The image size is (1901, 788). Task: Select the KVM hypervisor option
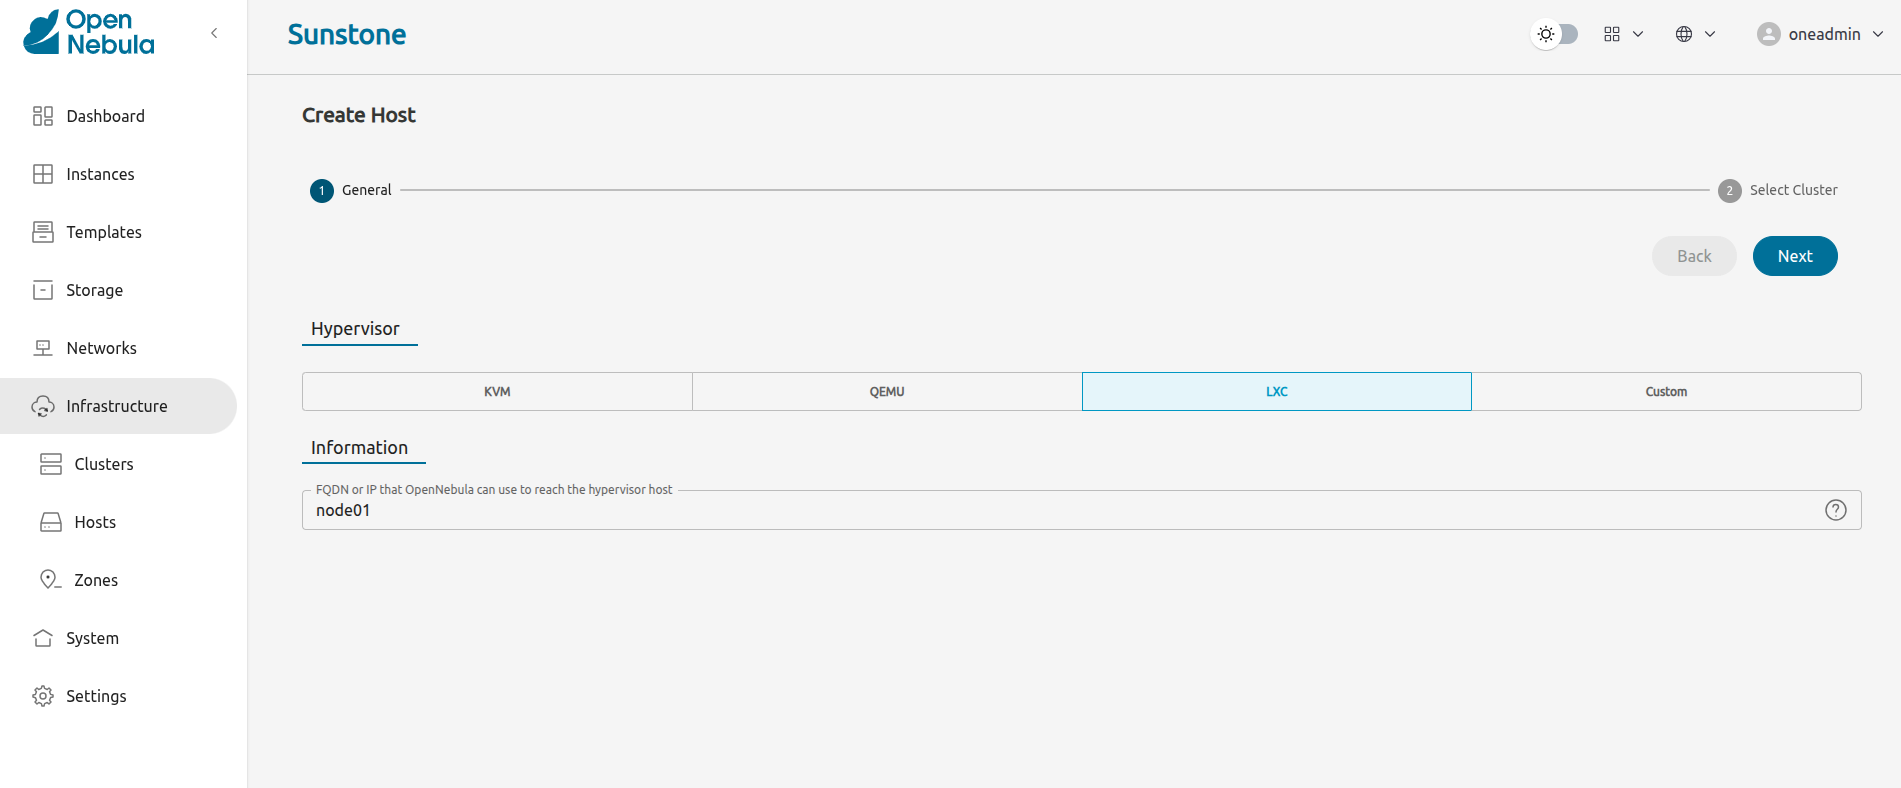click(497, 392)
